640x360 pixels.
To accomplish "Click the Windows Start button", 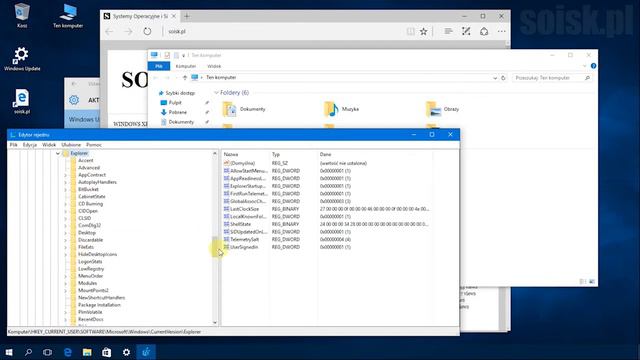I will pyautogui.click(x=9, y=352).
